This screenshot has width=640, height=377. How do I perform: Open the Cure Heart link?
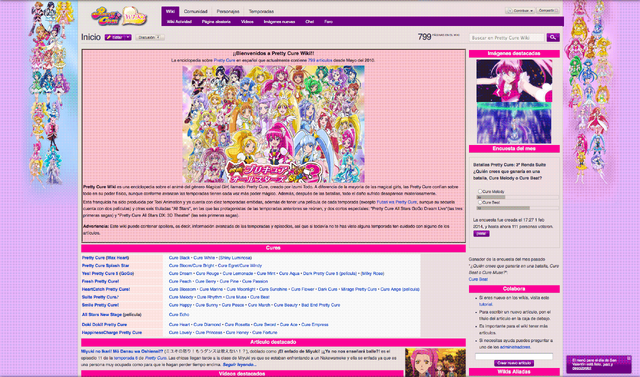coord(179,325)
